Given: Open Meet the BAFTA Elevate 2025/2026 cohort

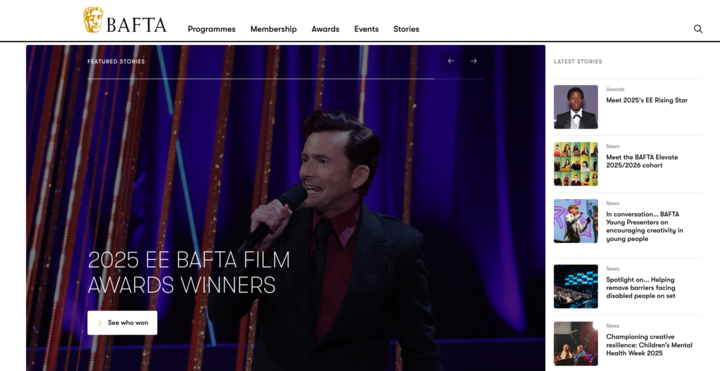Looking at the screenshot, I should (x=642, y=161).
